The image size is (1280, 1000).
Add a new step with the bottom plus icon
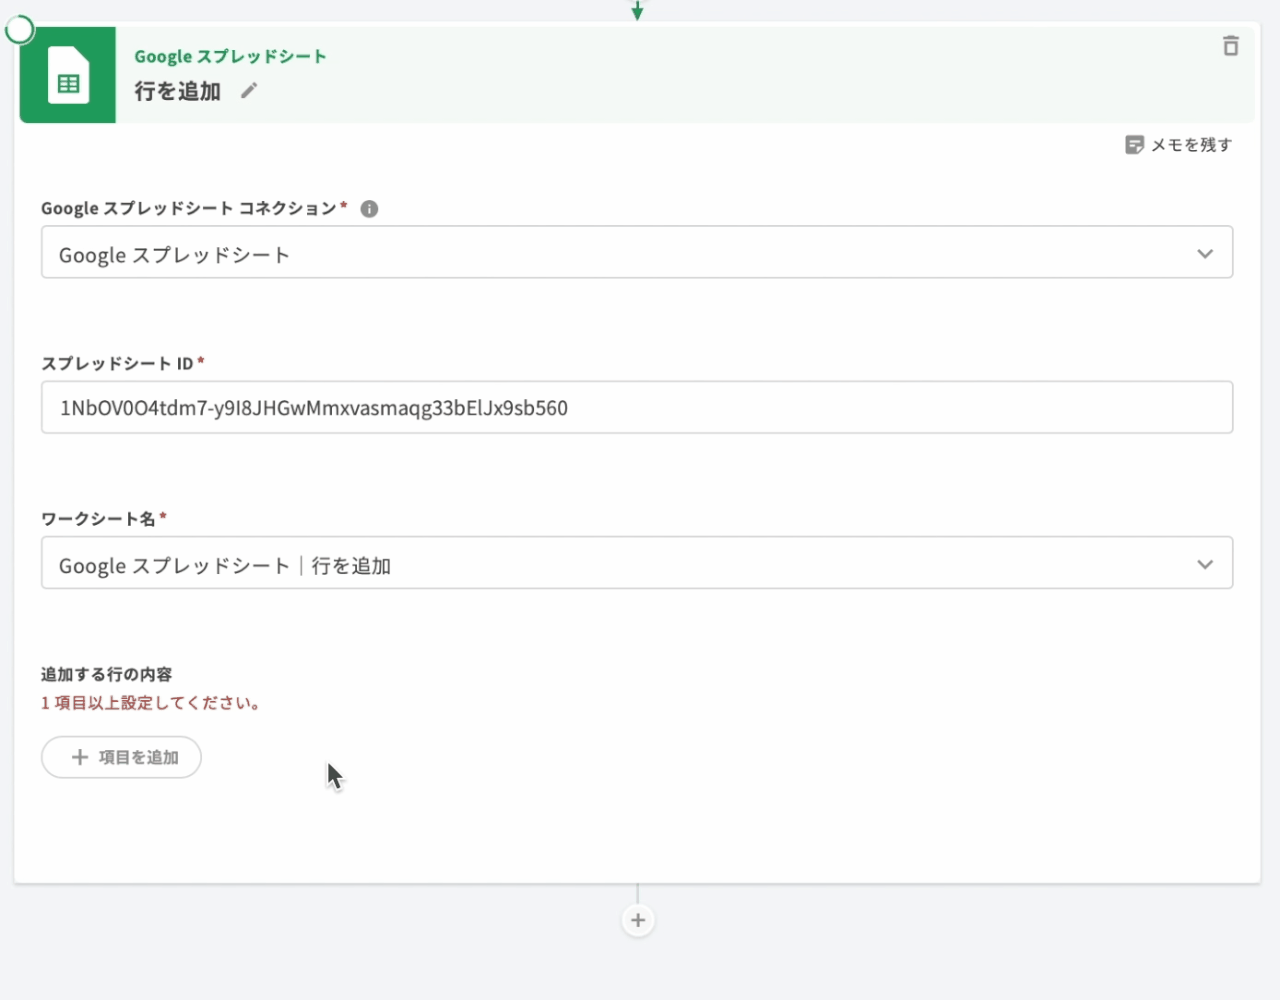(x=638, y=920)
